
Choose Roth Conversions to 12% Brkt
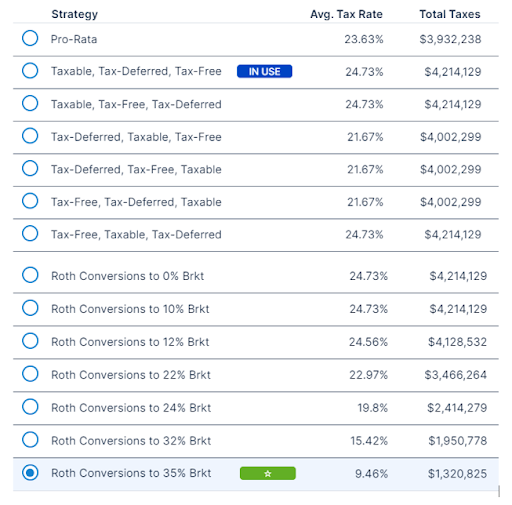(x=30, y=341)
